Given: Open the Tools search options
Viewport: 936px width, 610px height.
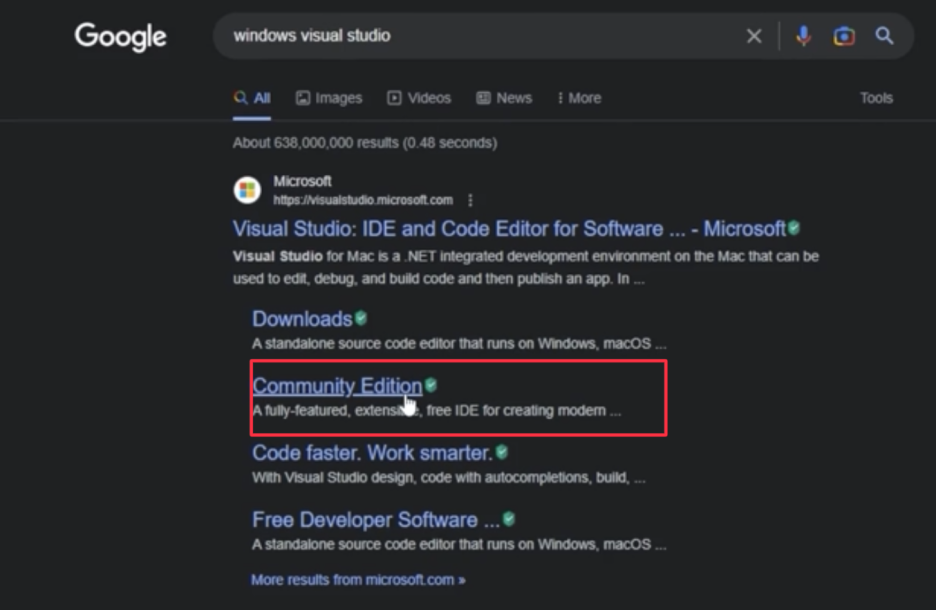Looking at the screenshot, I should [x=876, y=98].
